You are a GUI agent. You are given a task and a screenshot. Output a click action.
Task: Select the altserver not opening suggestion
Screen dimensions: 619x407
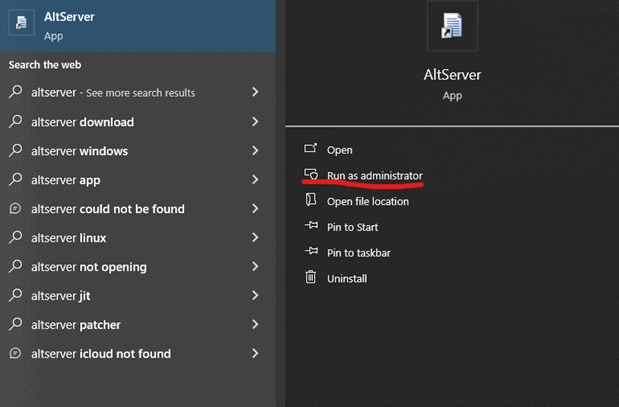[x=89, y=267]
